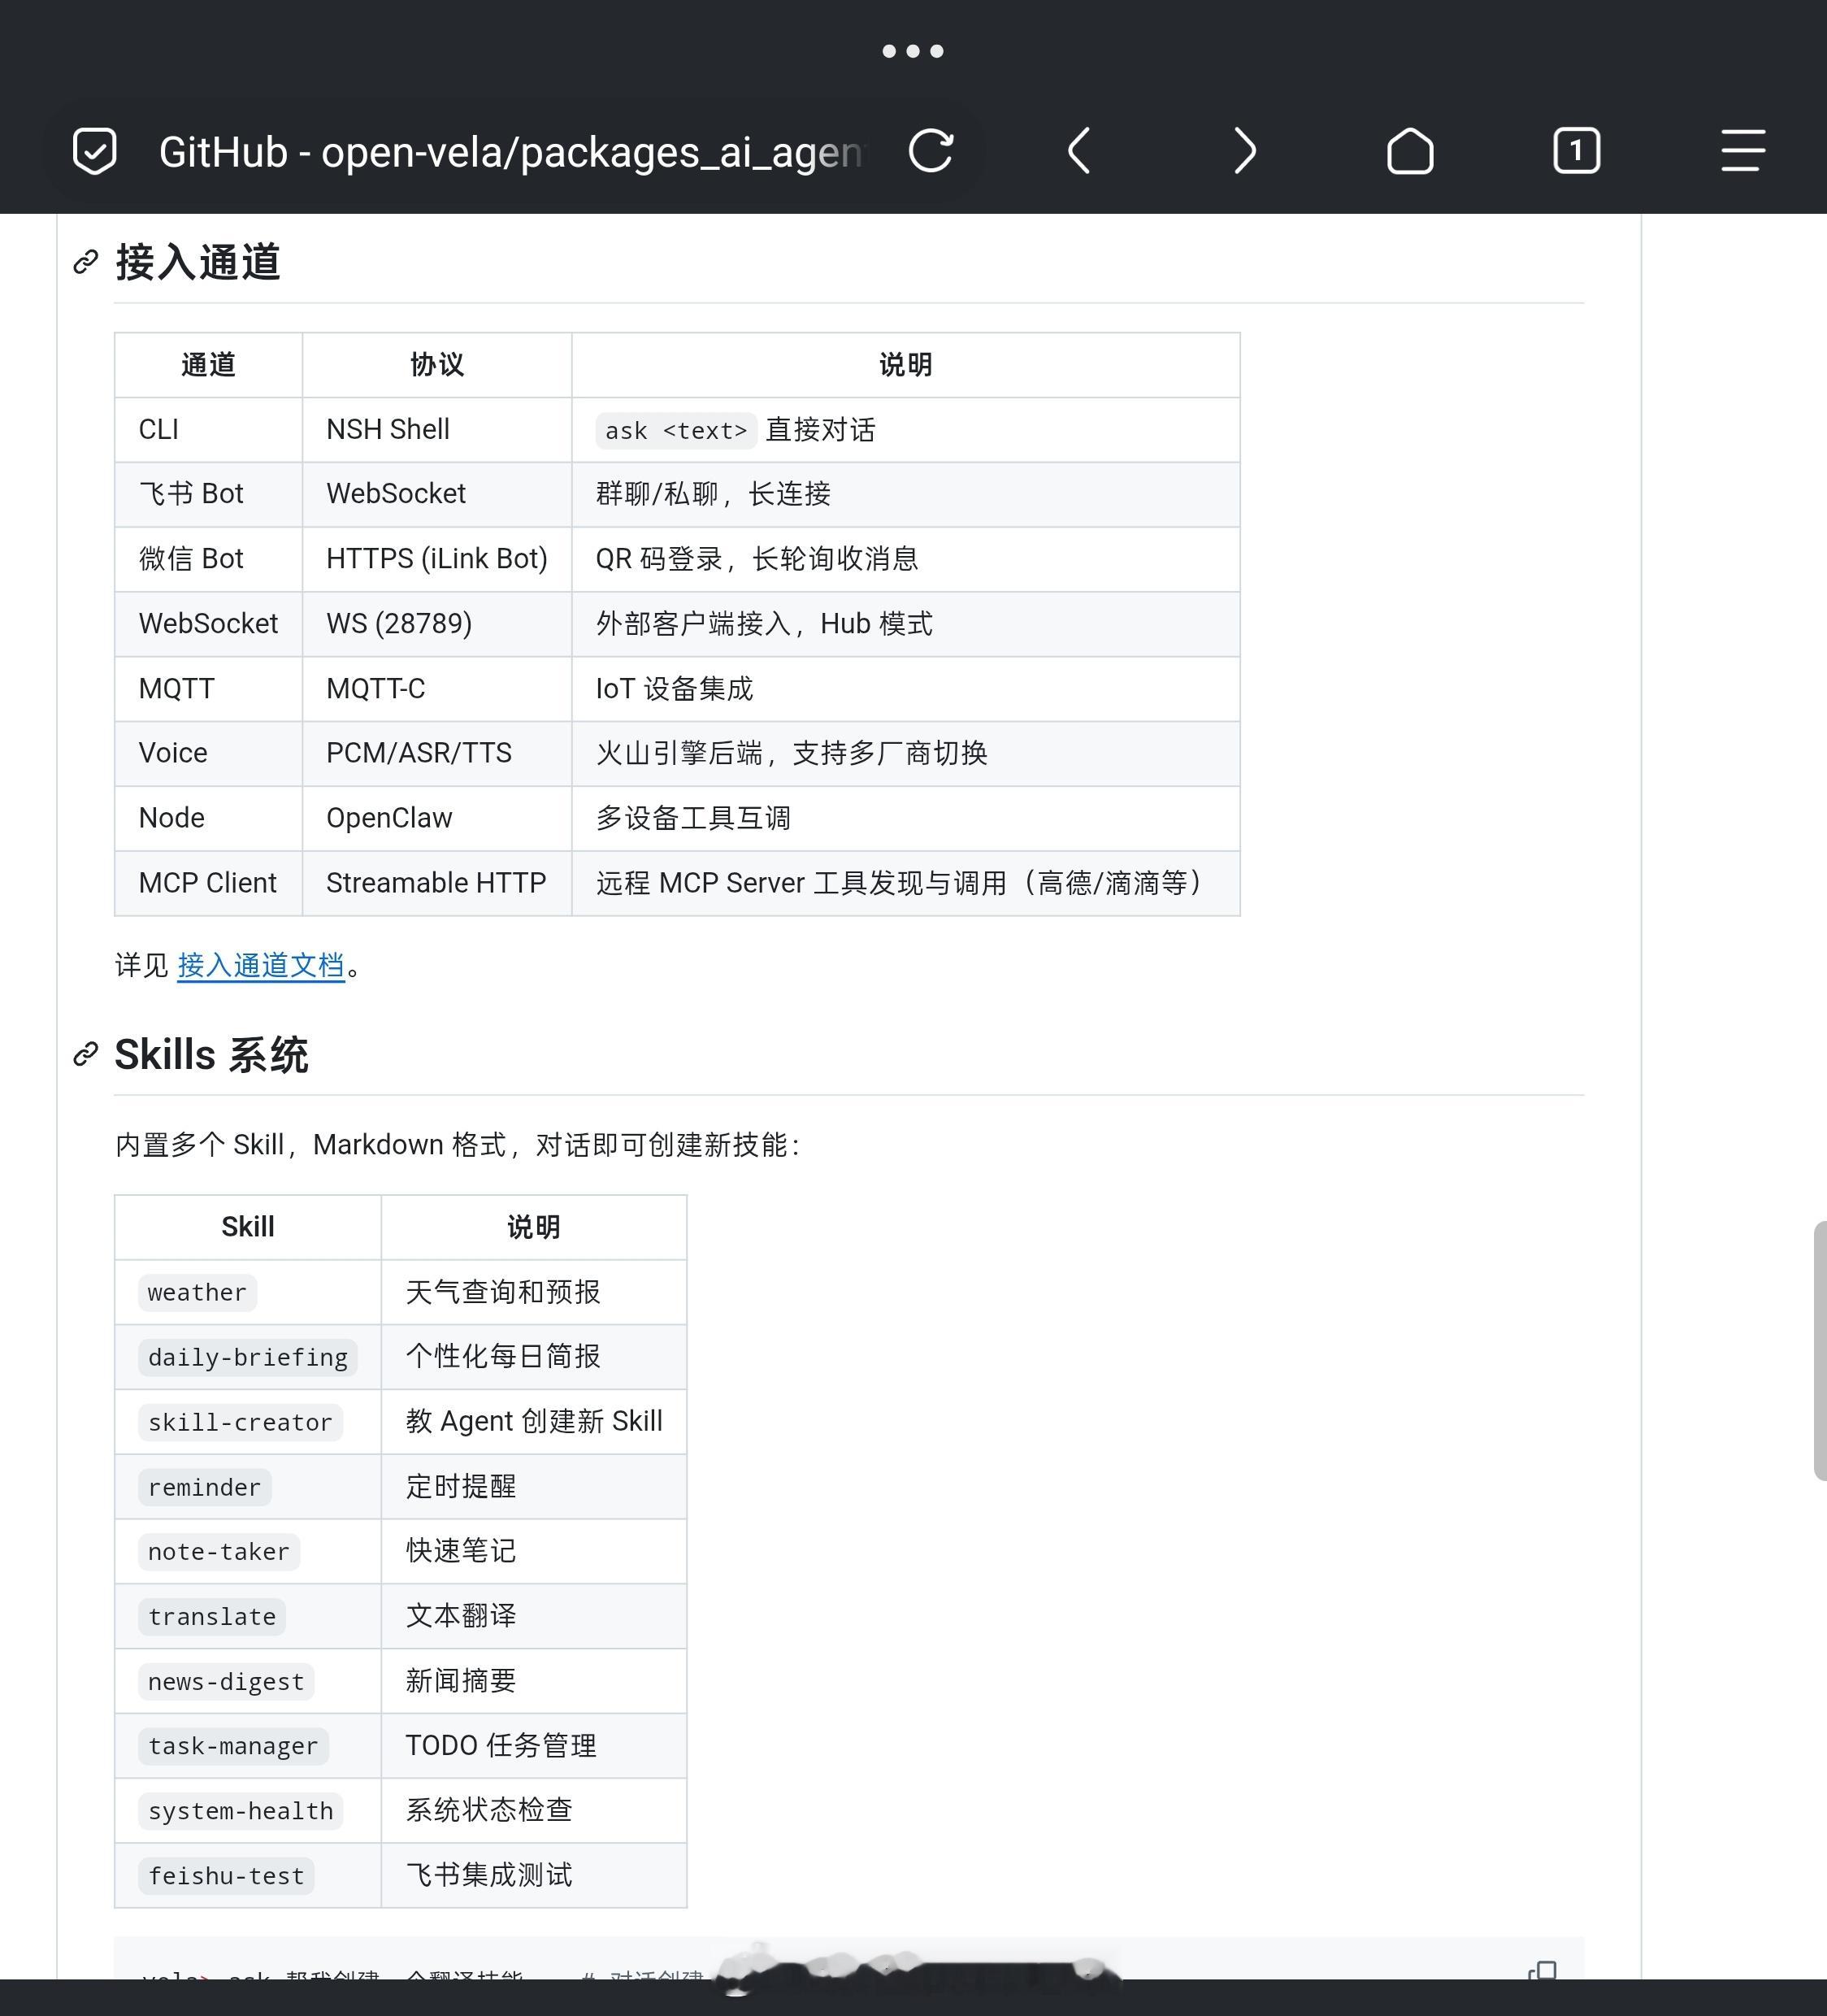Click the page scrollbar thumb
The image size is (1827, 2016).
(1820, 1350)
